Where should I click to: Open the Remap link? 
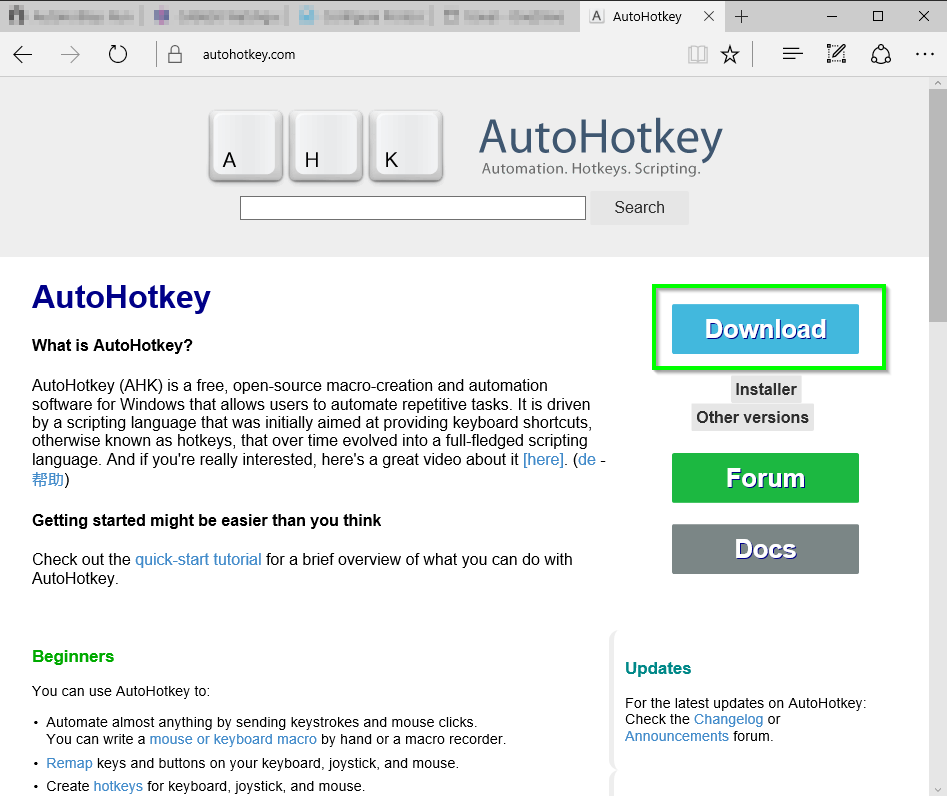pos(69,763)
